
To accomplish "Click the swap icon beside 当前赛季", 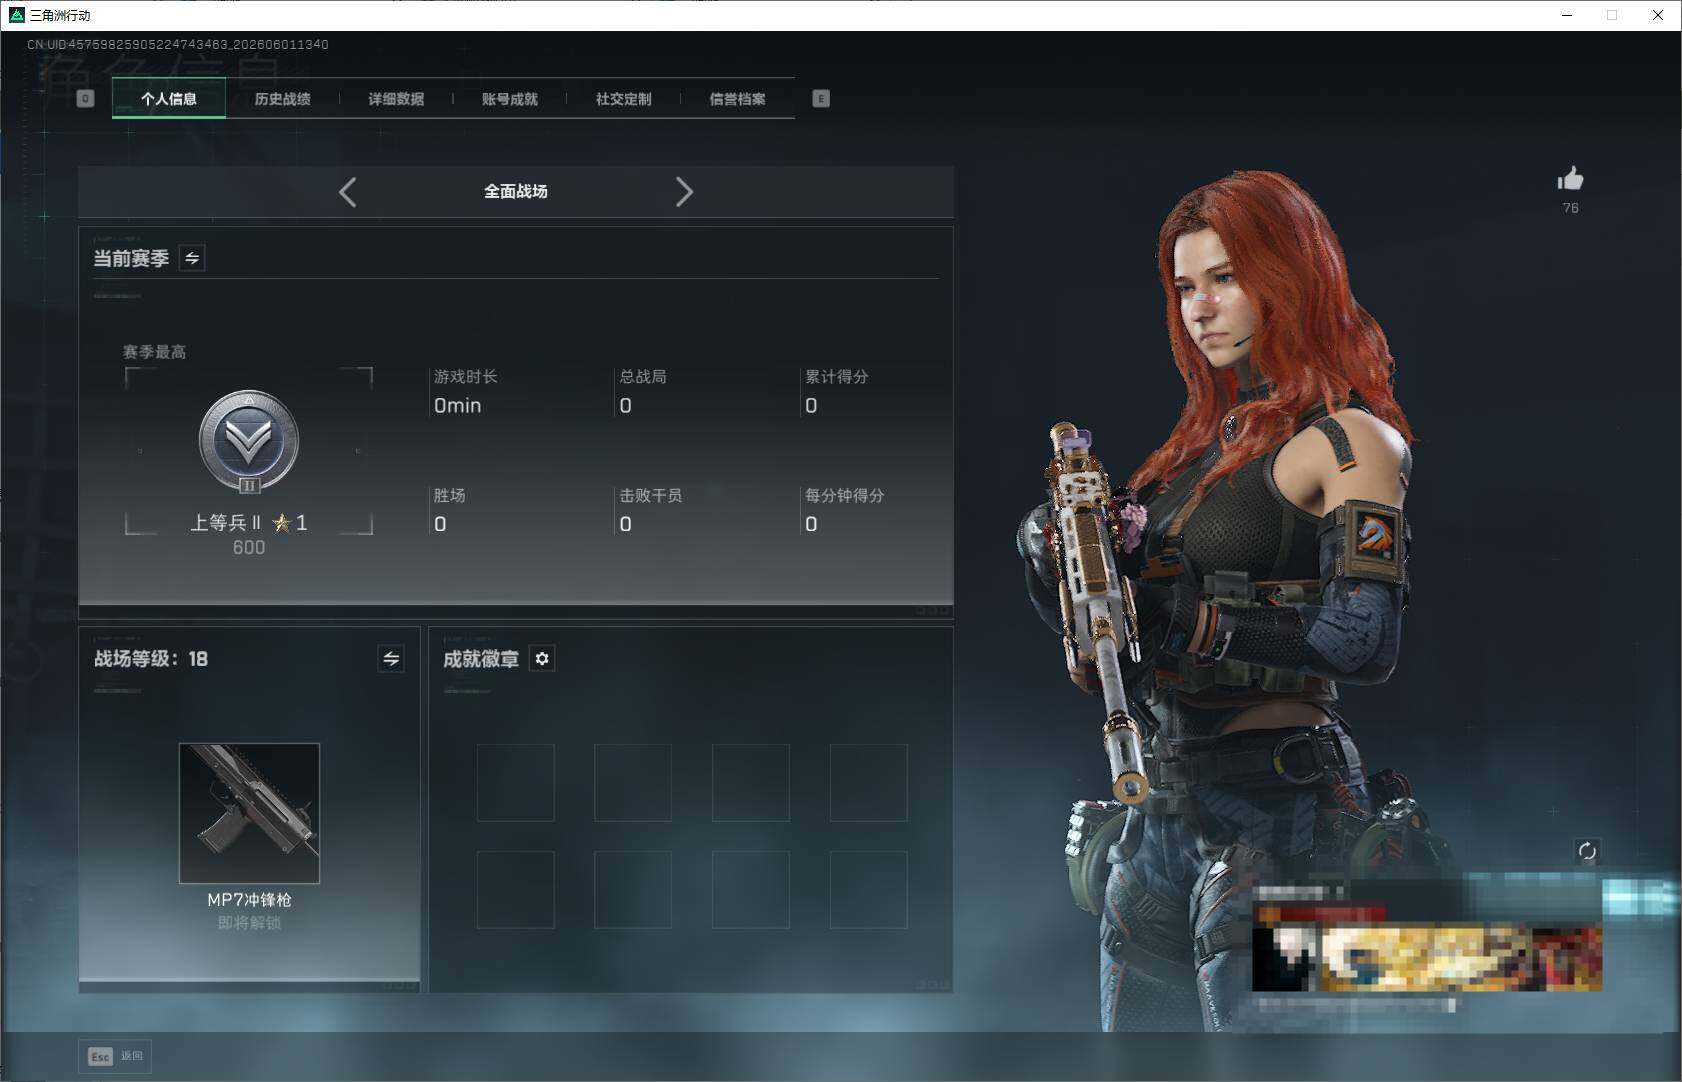I will click(192, 258).
